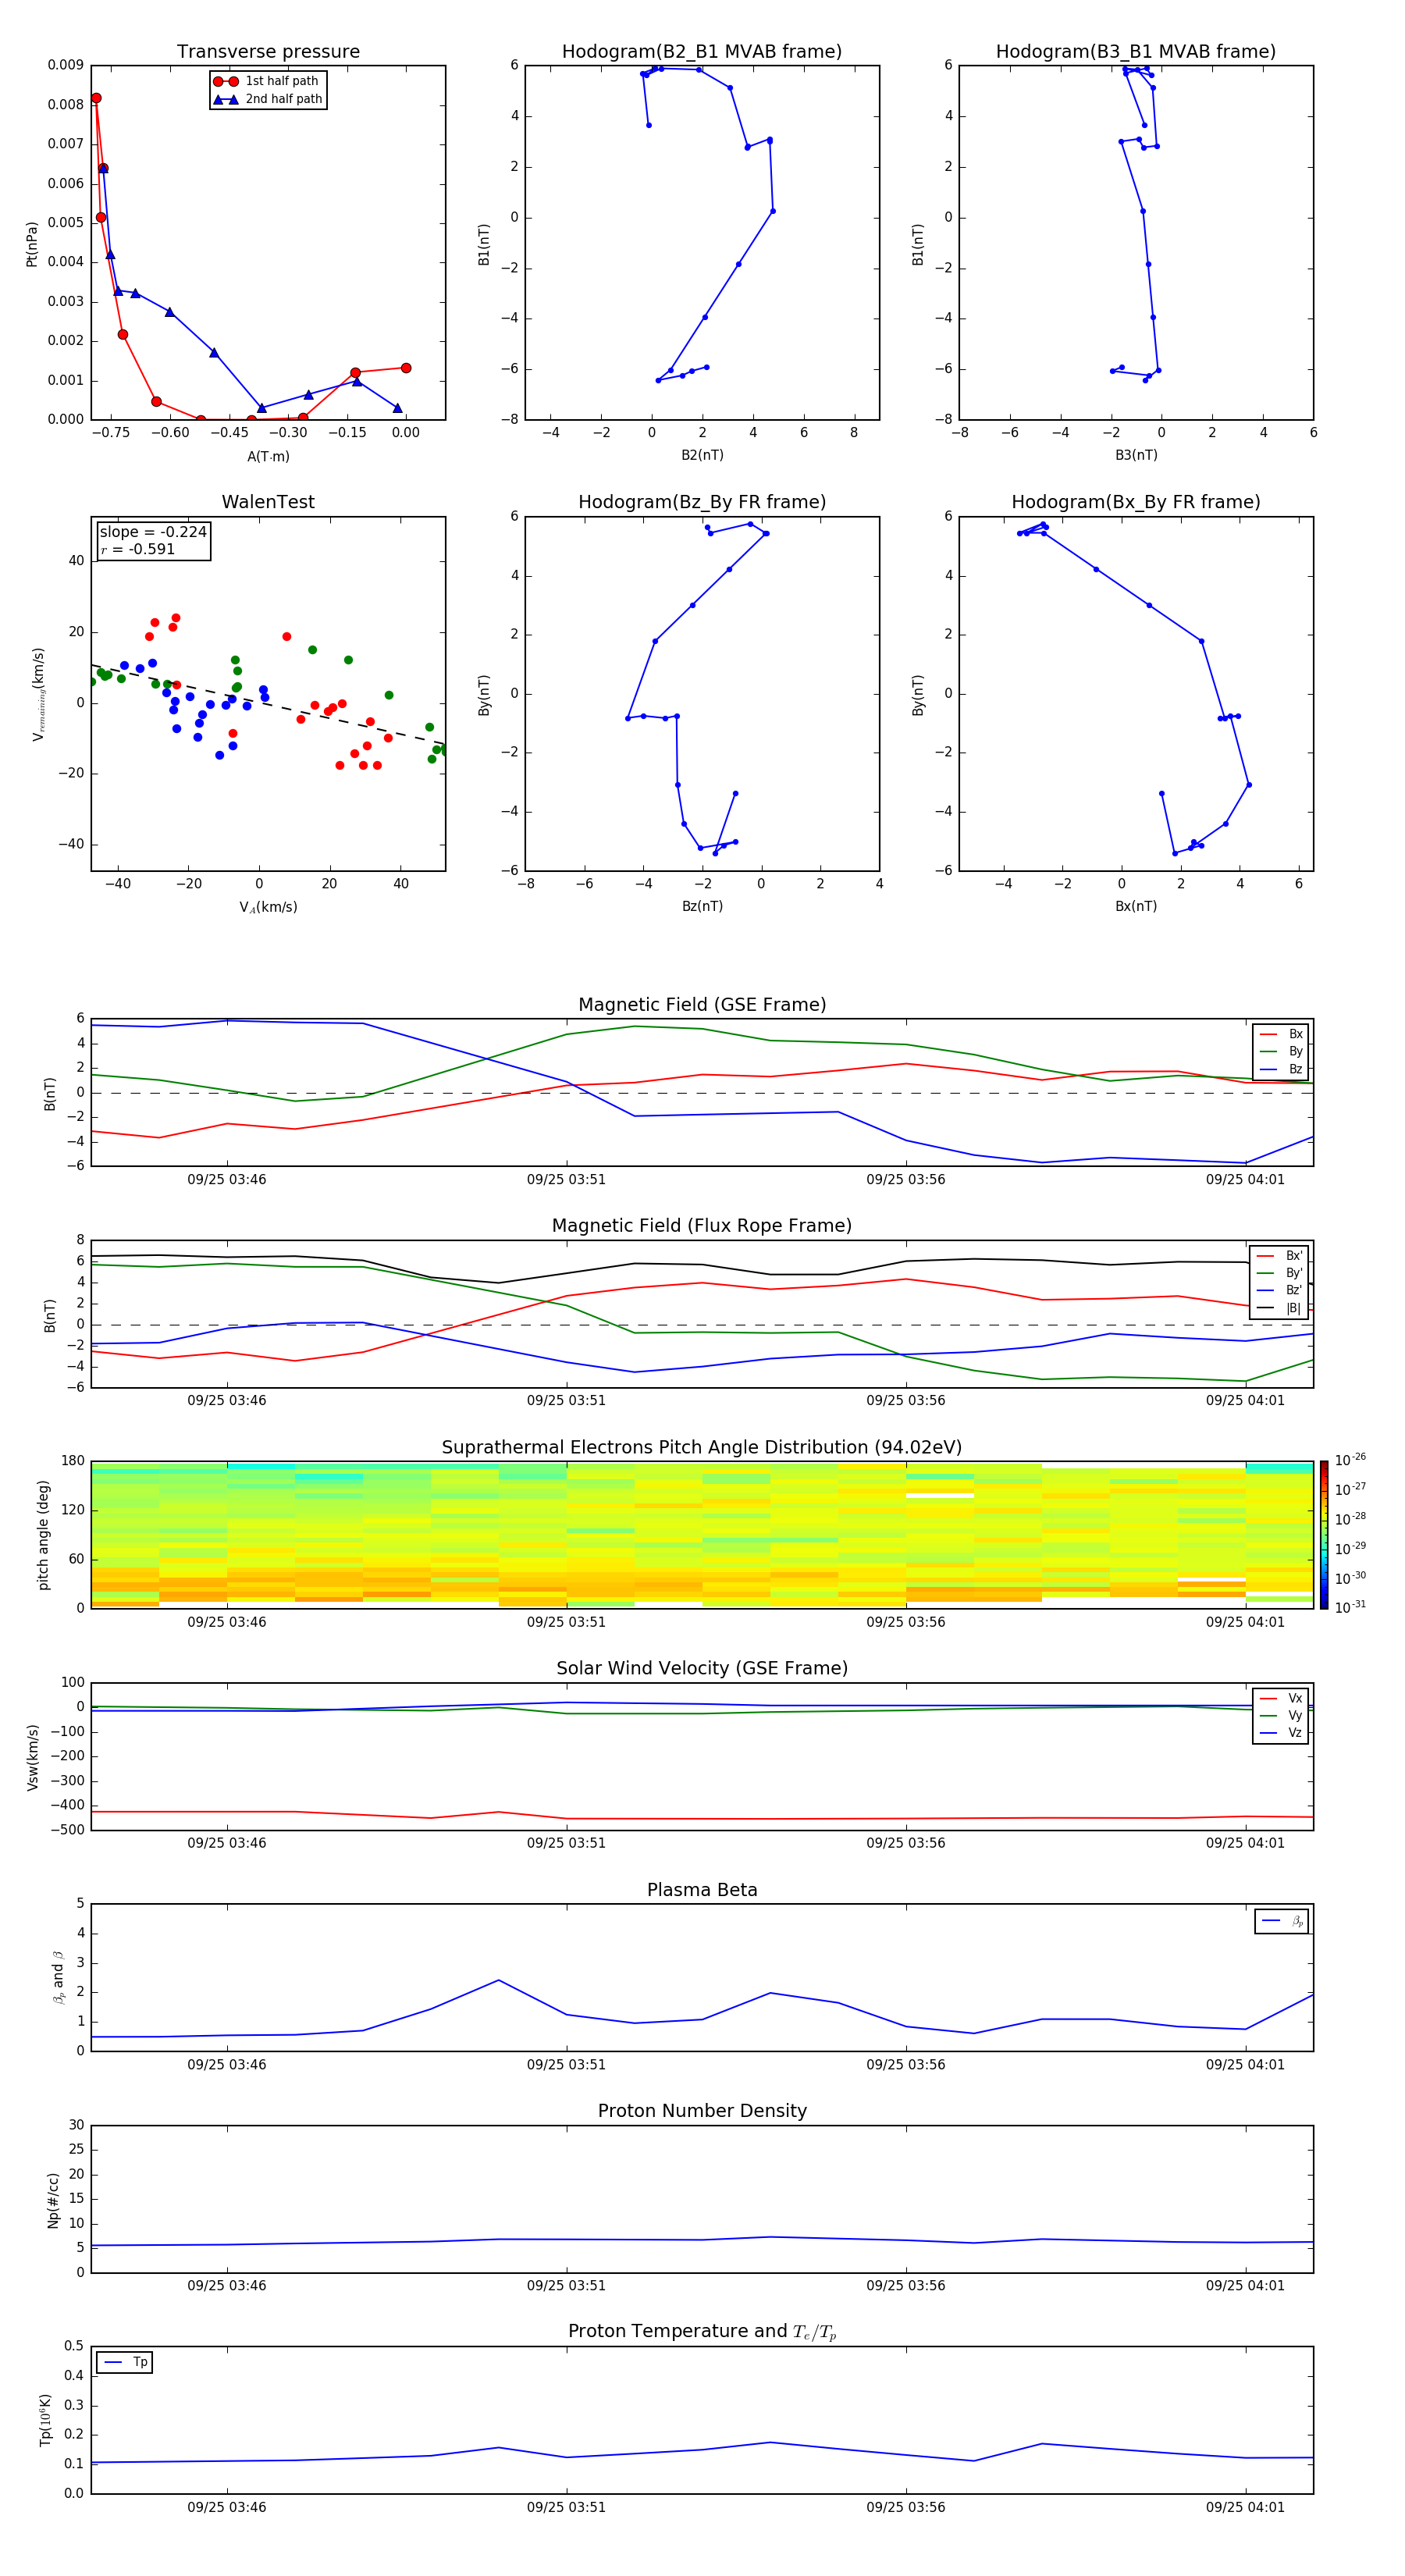This screenshot has width=1405, height=2576.
Task: Click the "V_A(km/s)" x-axis label
Action: point(268,907)
